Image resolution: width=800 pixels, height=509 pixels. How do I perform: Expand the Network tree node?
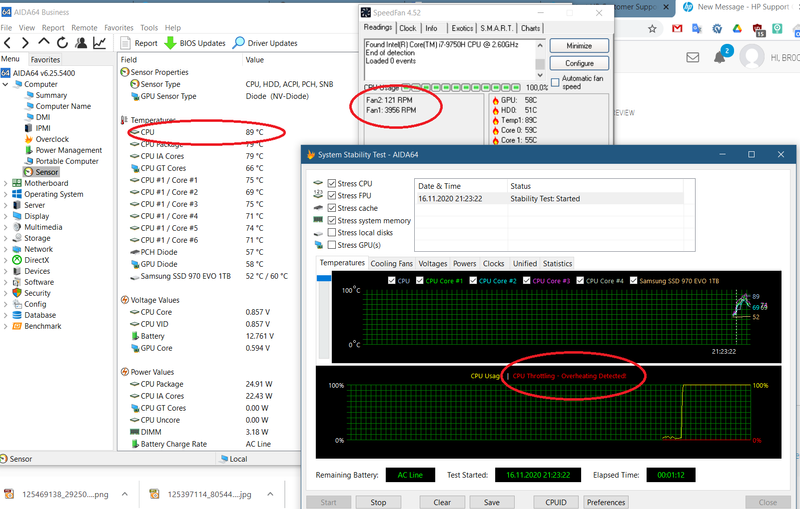(6, 249)
